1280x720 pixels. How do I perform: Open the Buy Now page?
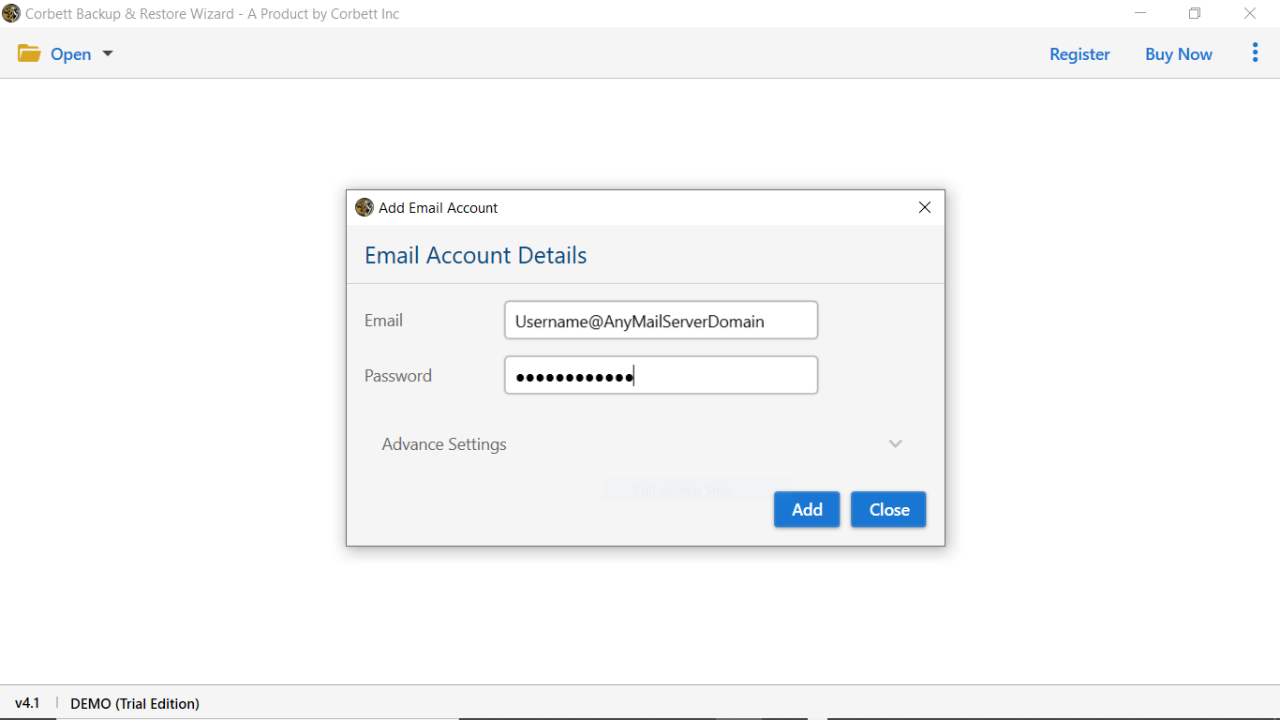1178,53
